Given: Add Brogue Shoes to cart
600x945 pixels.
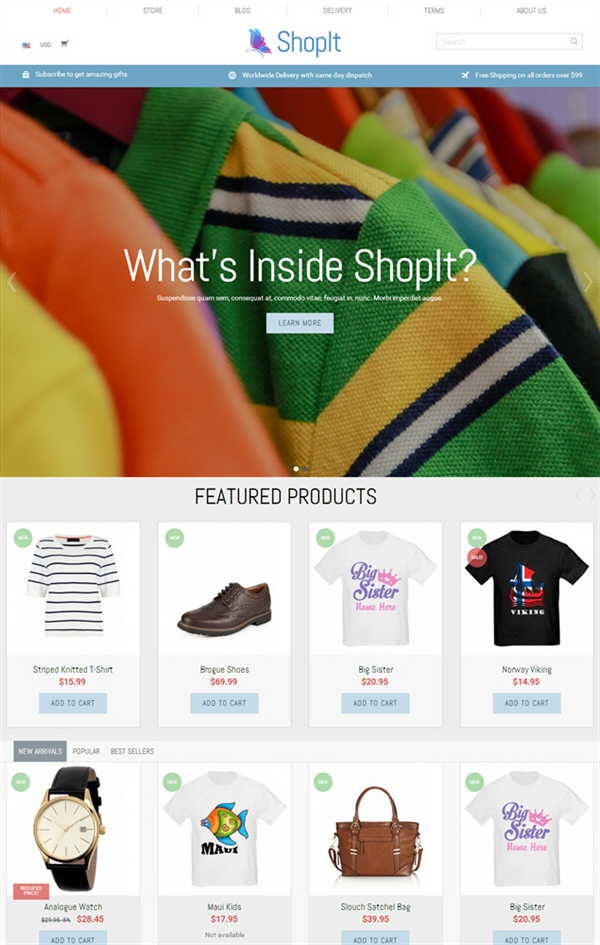Looking at the screenshot, I should (x=224, y=703).
